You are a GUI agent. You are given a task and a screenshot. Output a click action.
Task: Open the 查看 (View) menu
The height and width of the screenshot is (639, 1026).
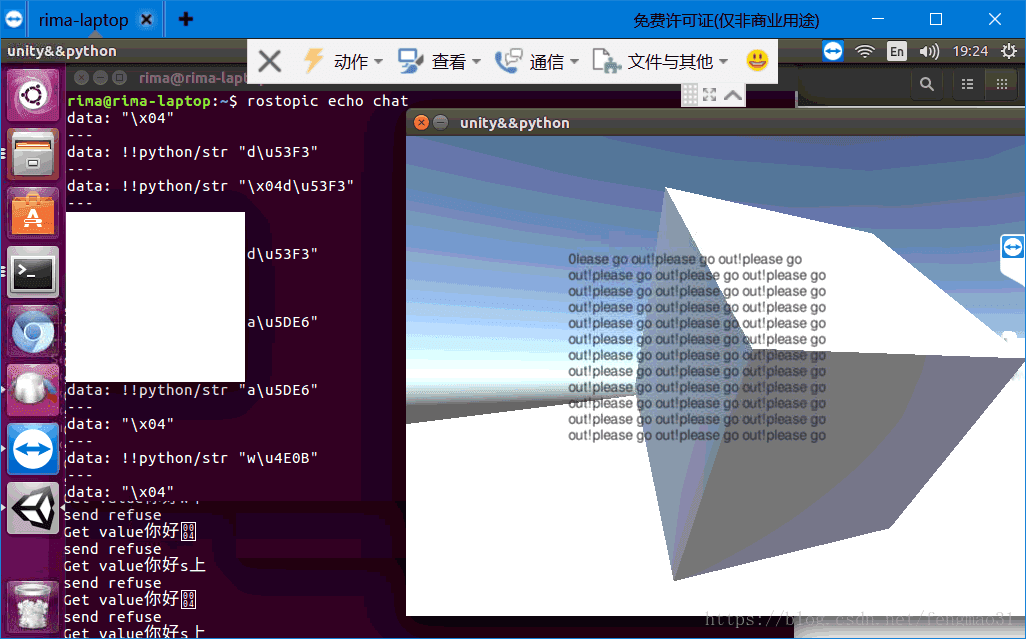[x=440, y=61]
